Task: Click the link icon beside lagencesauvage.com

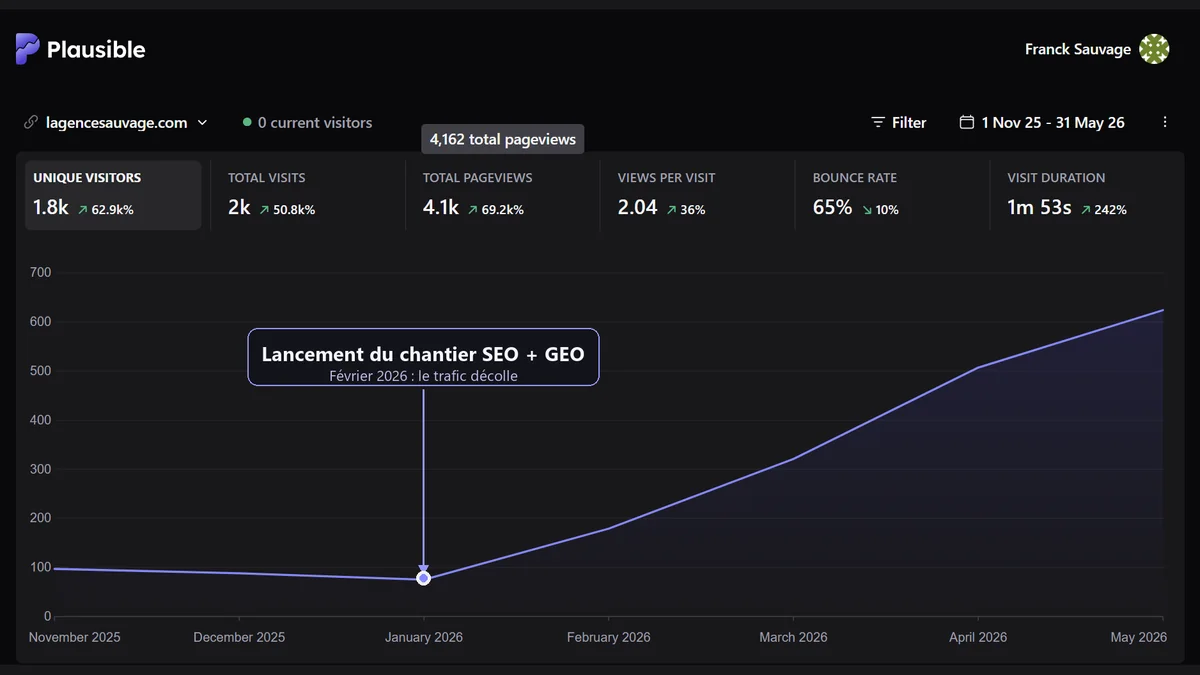Action: (x=31, y=123)
